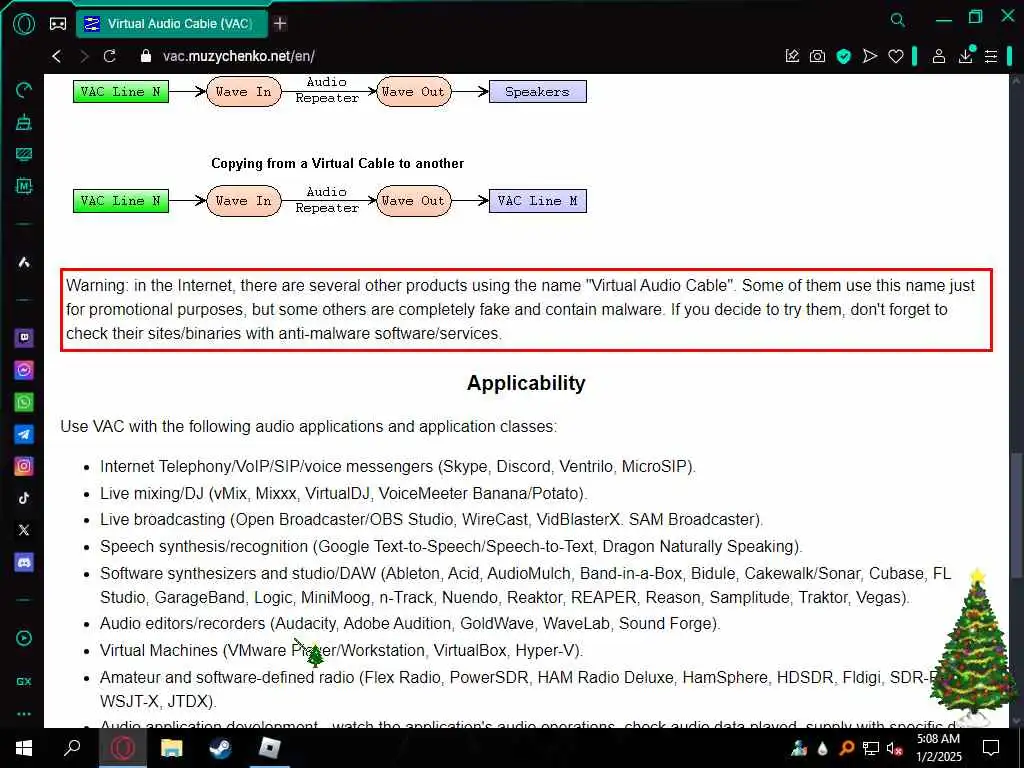Open the profile account icon
This screenshot has height=768, width=1024.
point(938,56)
